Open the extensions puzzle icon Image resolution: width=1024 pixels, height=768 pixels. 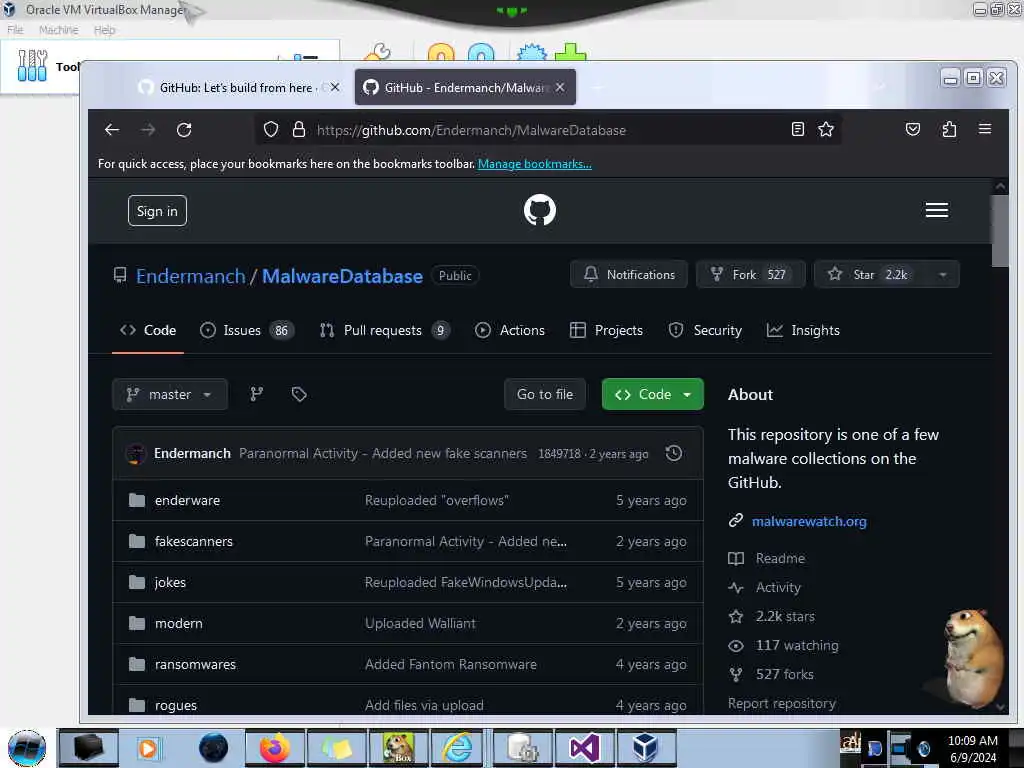[949, 129]
